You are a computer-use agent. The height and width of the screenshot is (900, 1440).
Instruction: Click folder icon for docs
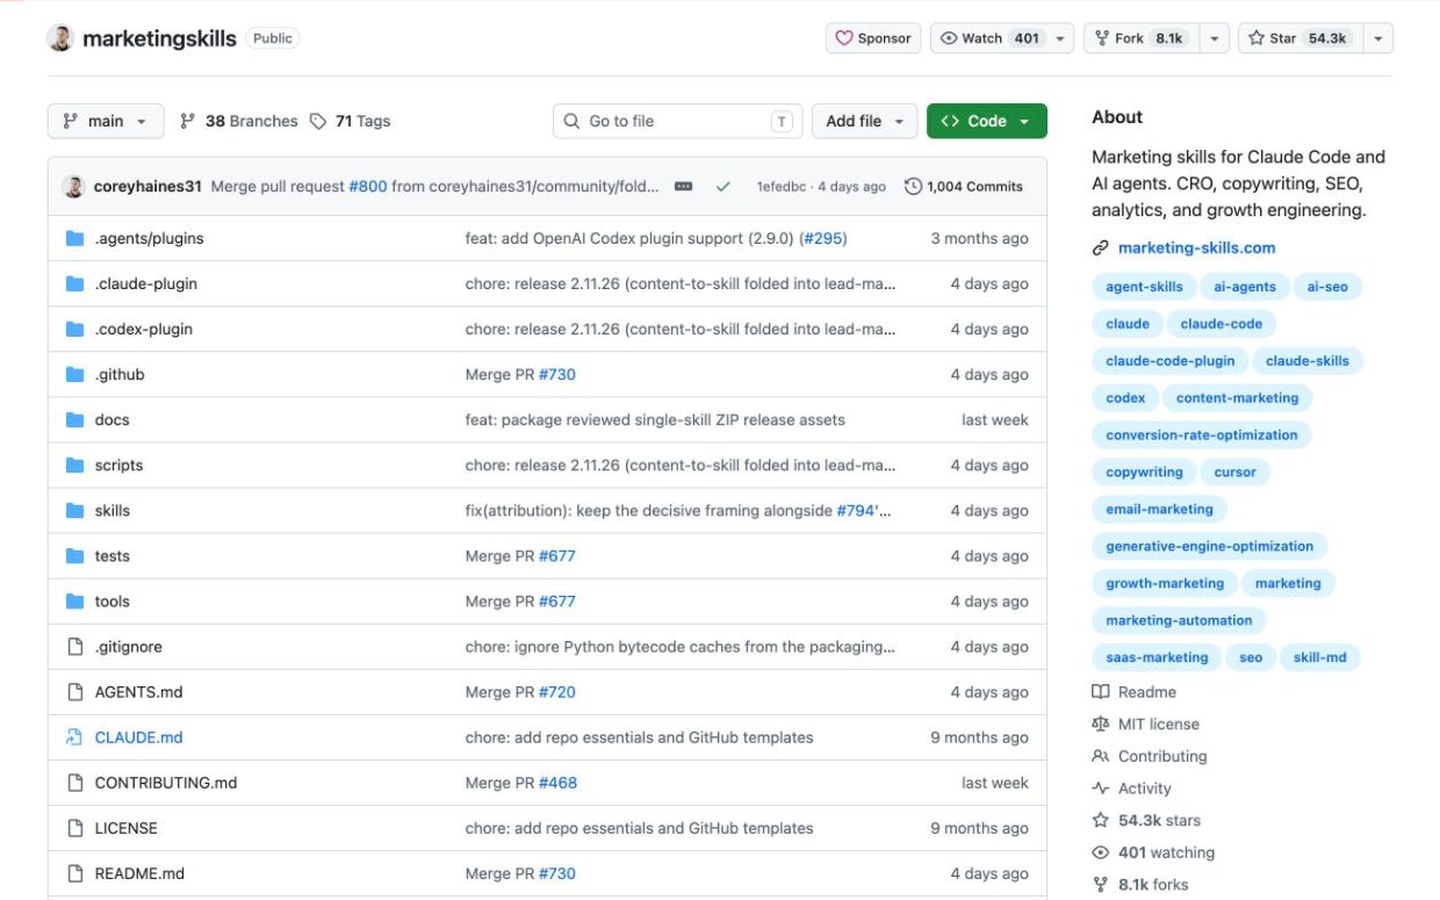coord(74,420)
